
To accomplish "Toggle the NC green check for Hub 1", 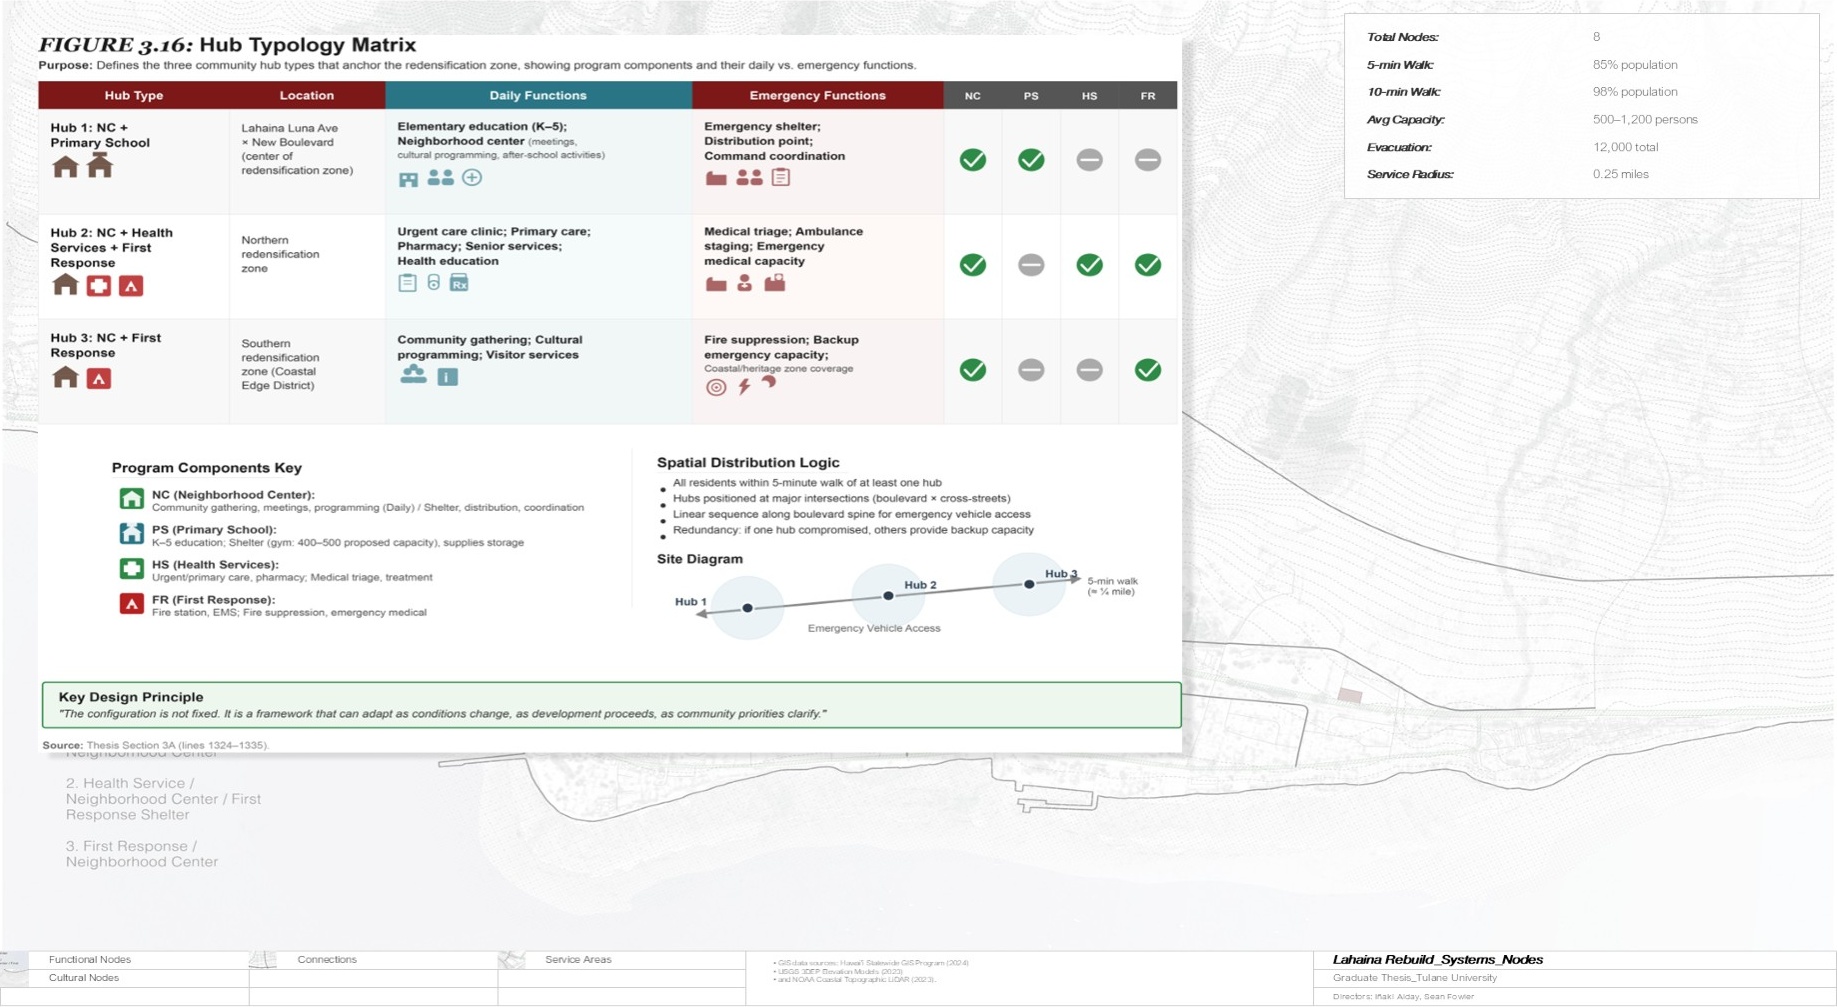I will (971, 158).
